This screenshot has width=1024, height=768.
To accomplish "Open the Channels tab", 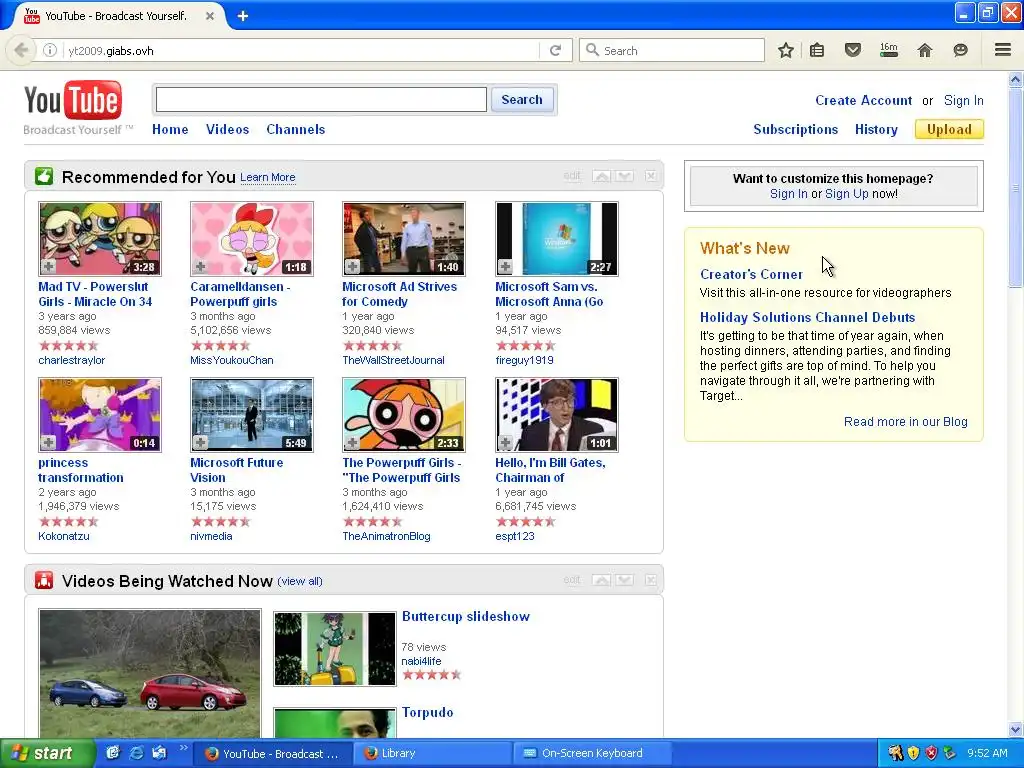I will (295, 129).
